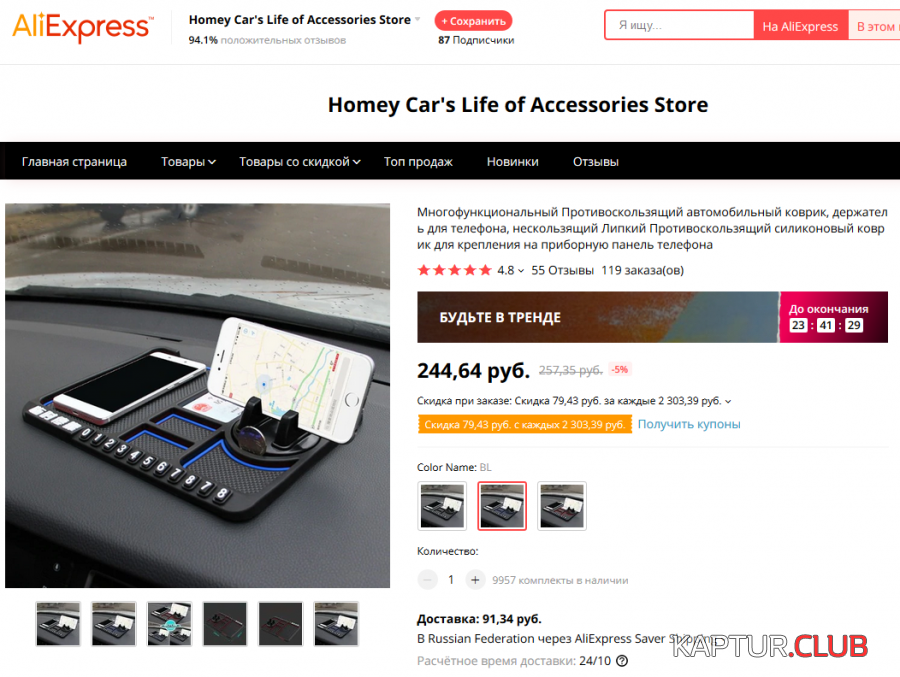
Task: Increase quantity with the plus button
Action: pyautogui.click(x=475, y=580)
